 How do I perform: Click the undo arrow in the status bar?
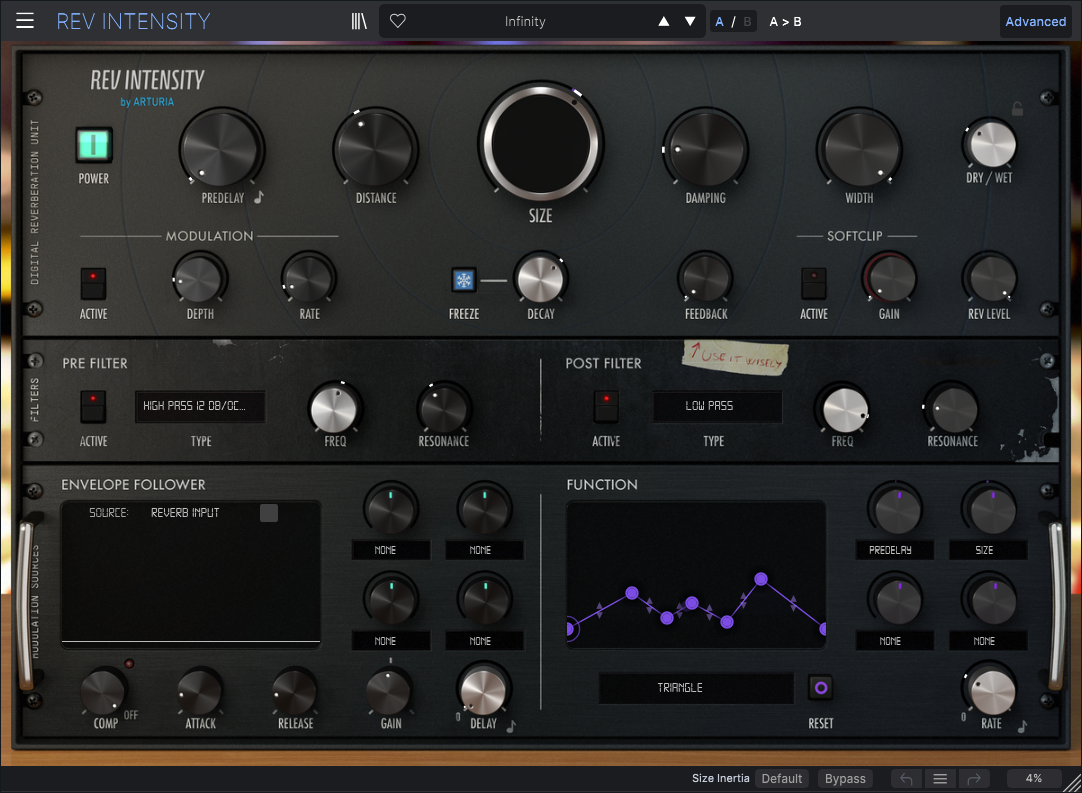pos(906,779)
